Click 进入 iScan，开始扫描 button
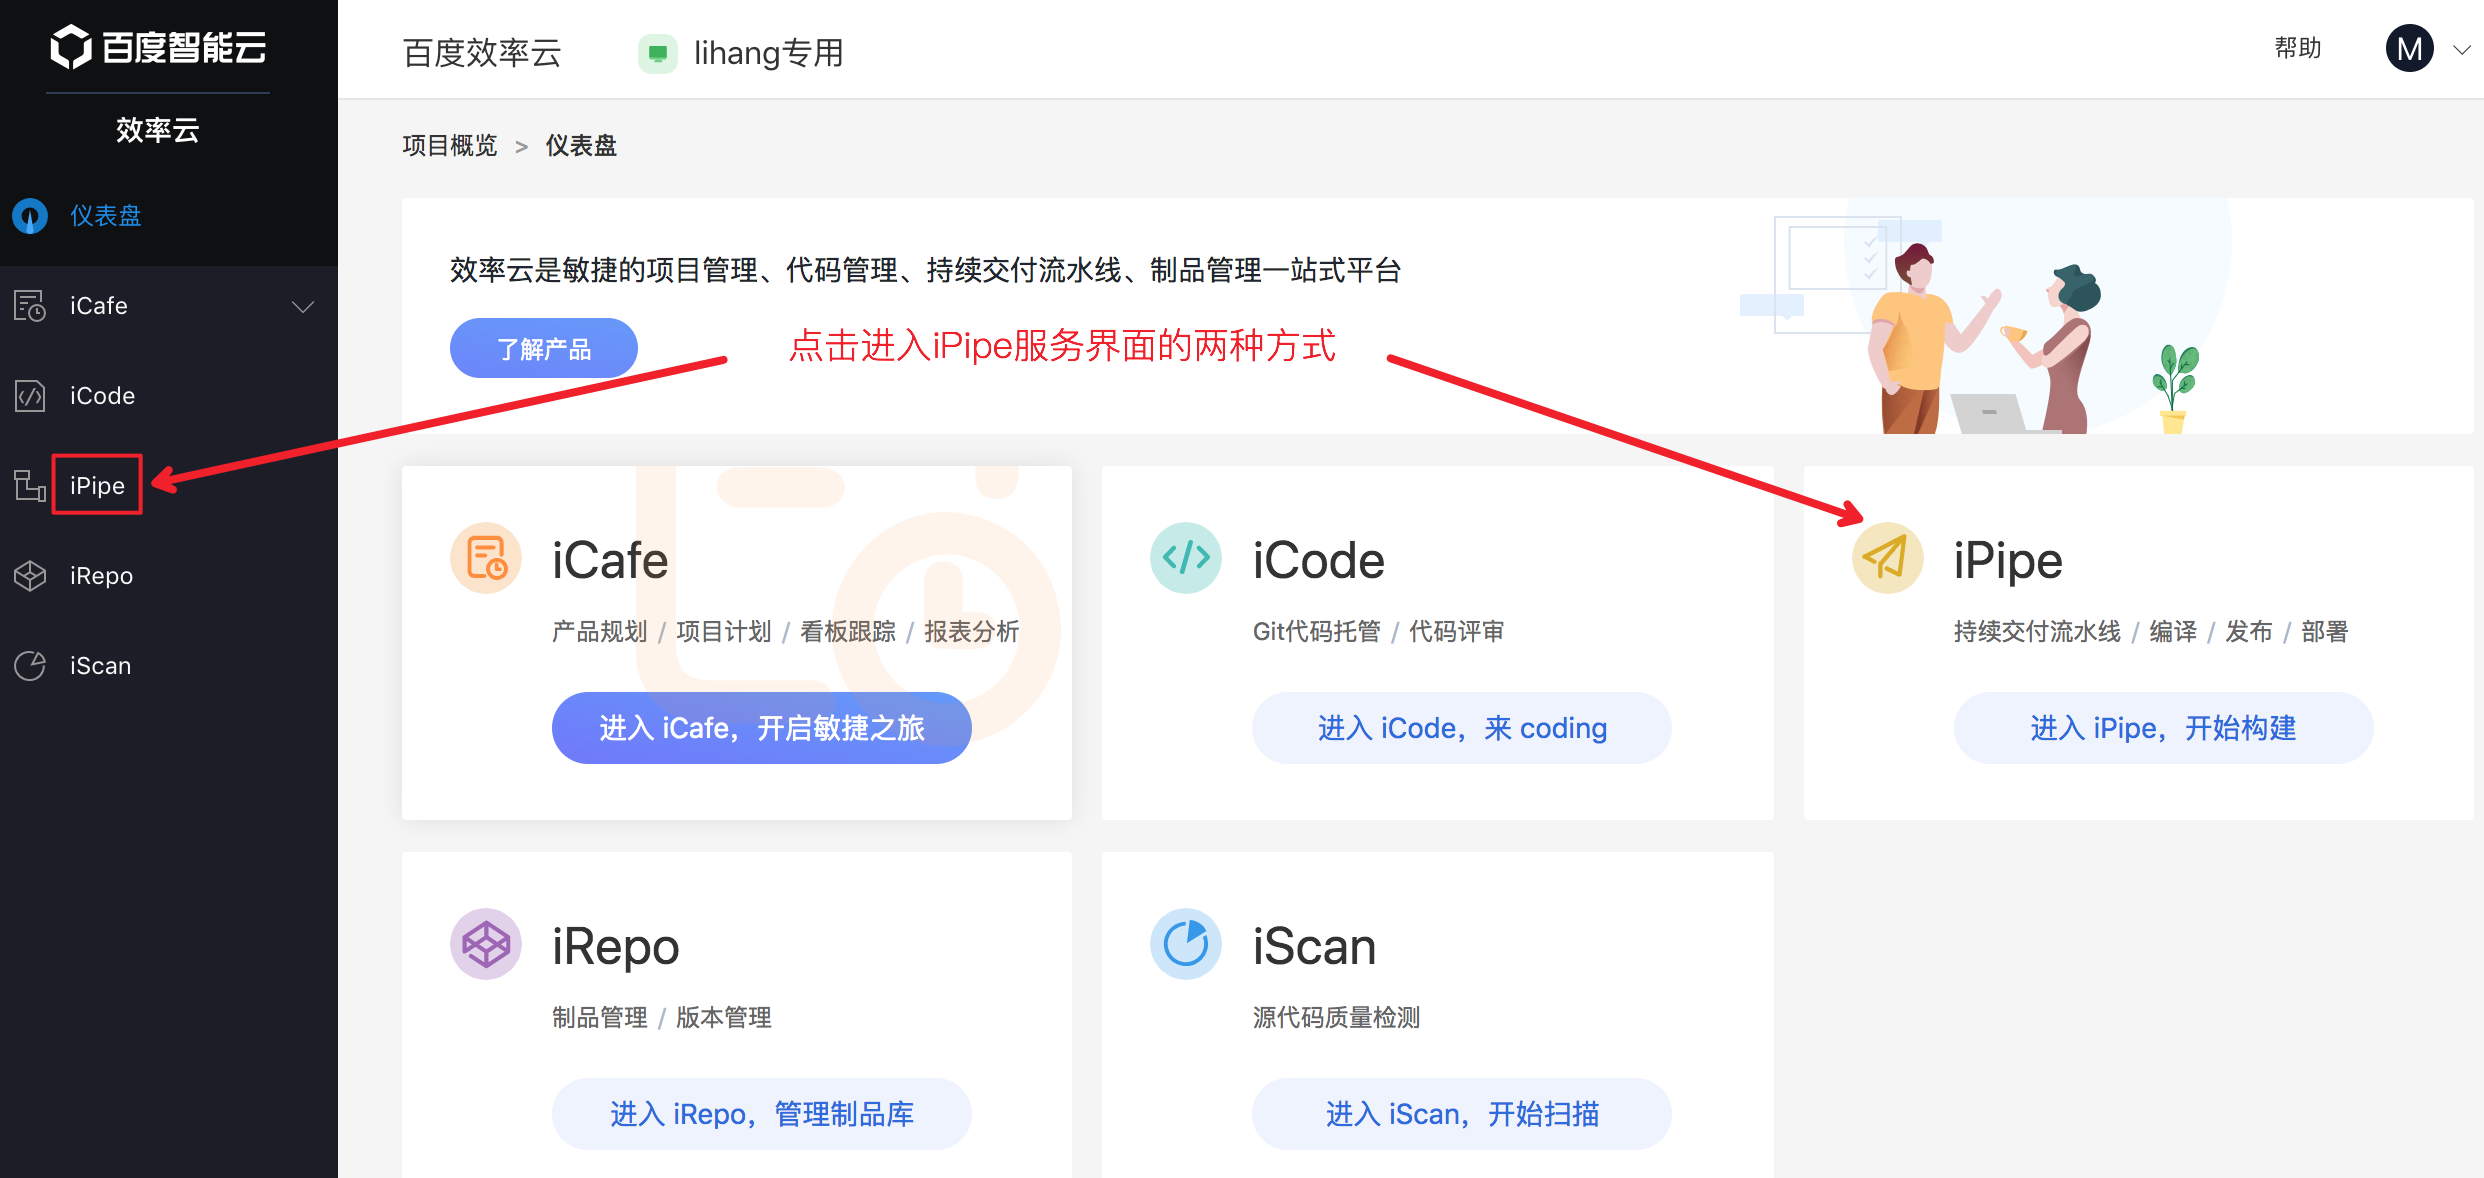The width and height of the screenshot is (2484, 1178). pos(1462,1114)
